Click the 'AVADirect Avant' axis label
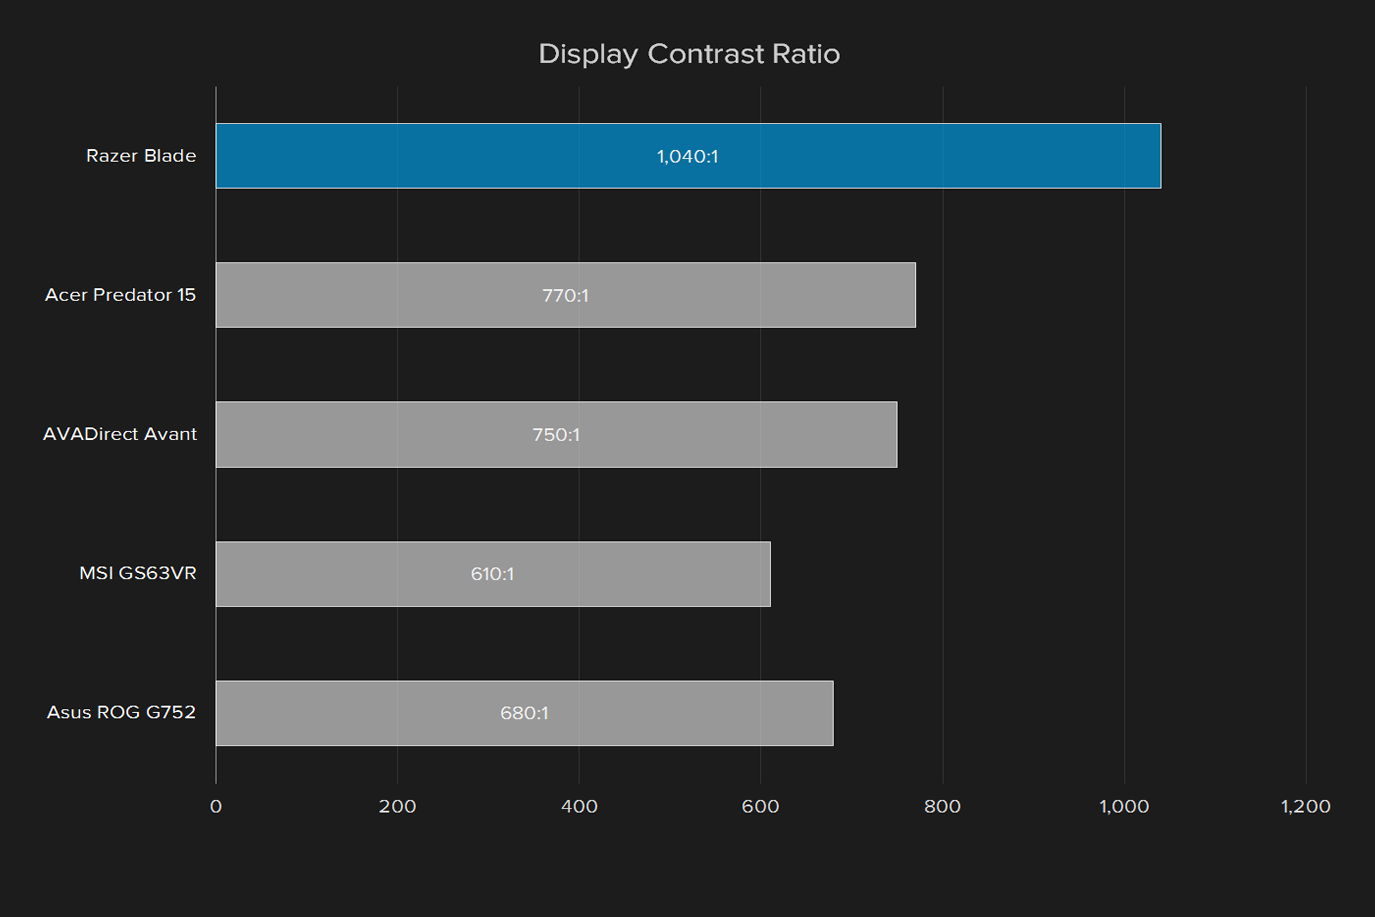The height and width of the screenshot is (917, 1375). click(x=120, y=434)
